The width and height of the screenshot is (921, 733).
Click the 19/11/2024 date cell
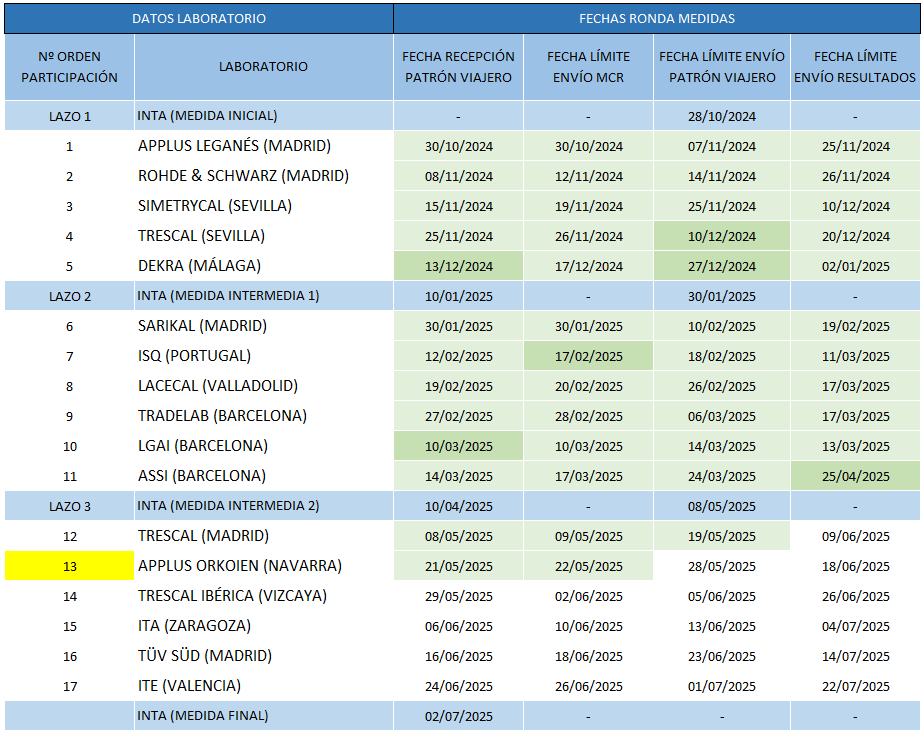[589, 206]
